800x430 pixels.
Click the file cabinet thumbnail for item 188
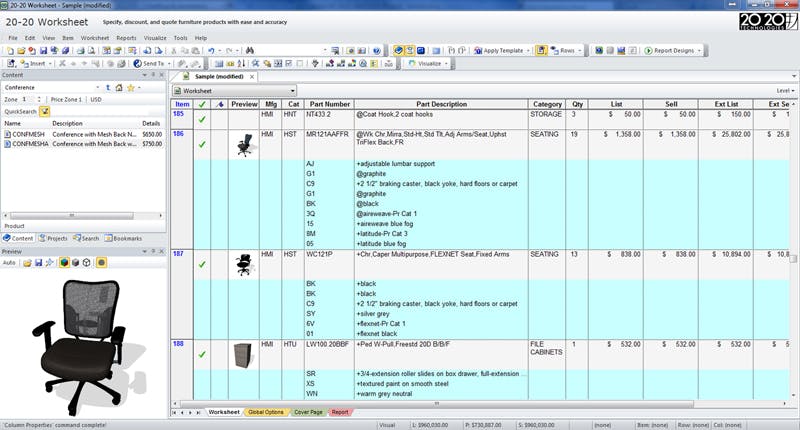[244, 354]
